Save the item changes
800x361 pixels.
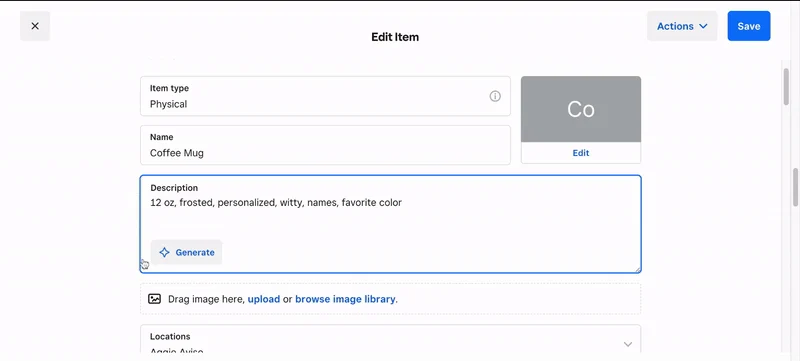748,26
